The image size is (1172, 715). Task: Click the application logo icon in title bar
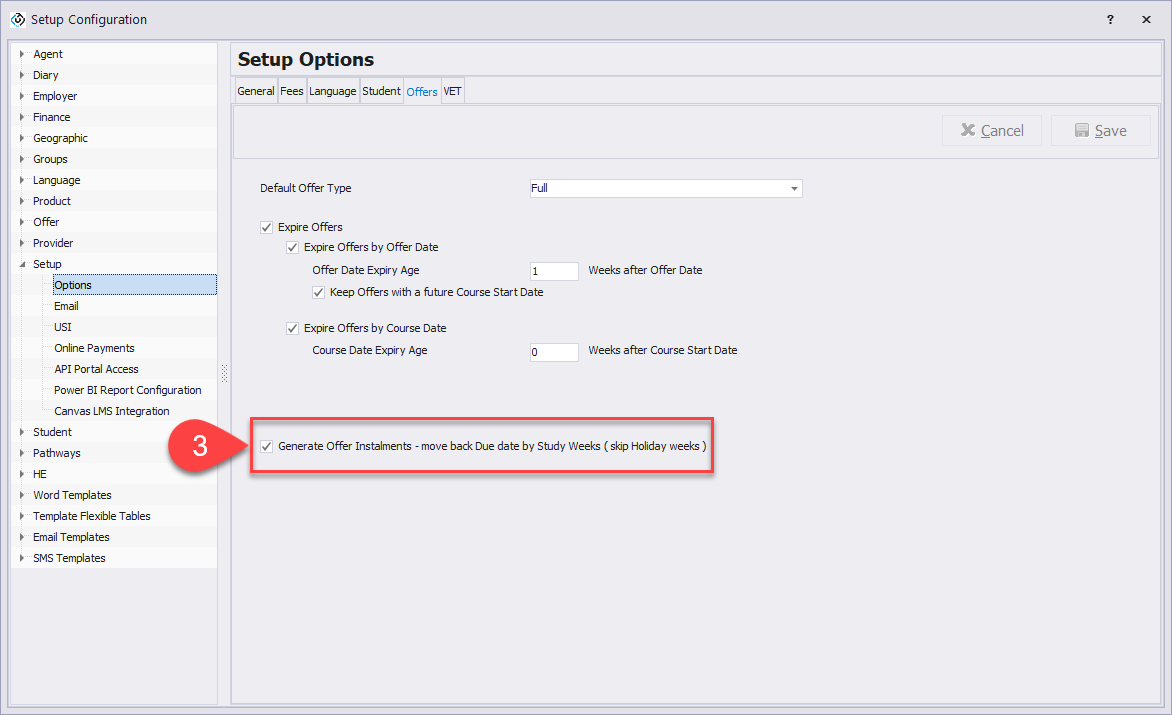17,19
